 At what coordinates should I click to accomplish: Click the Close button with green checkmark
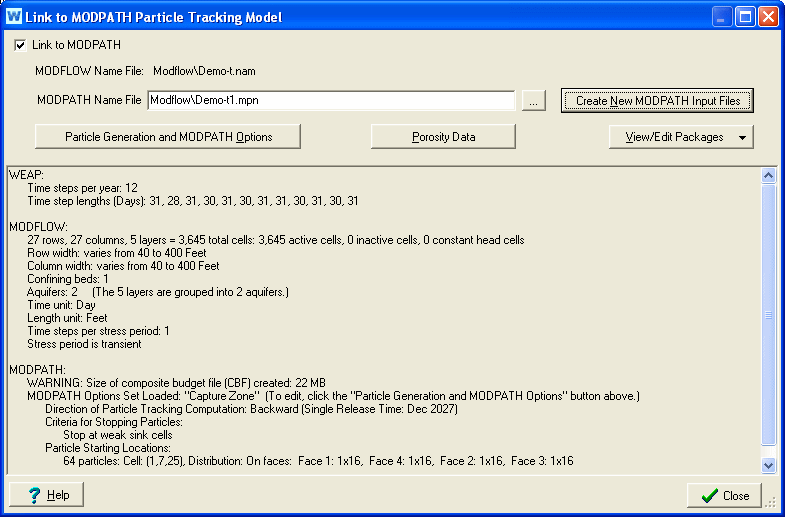point(724,495)
